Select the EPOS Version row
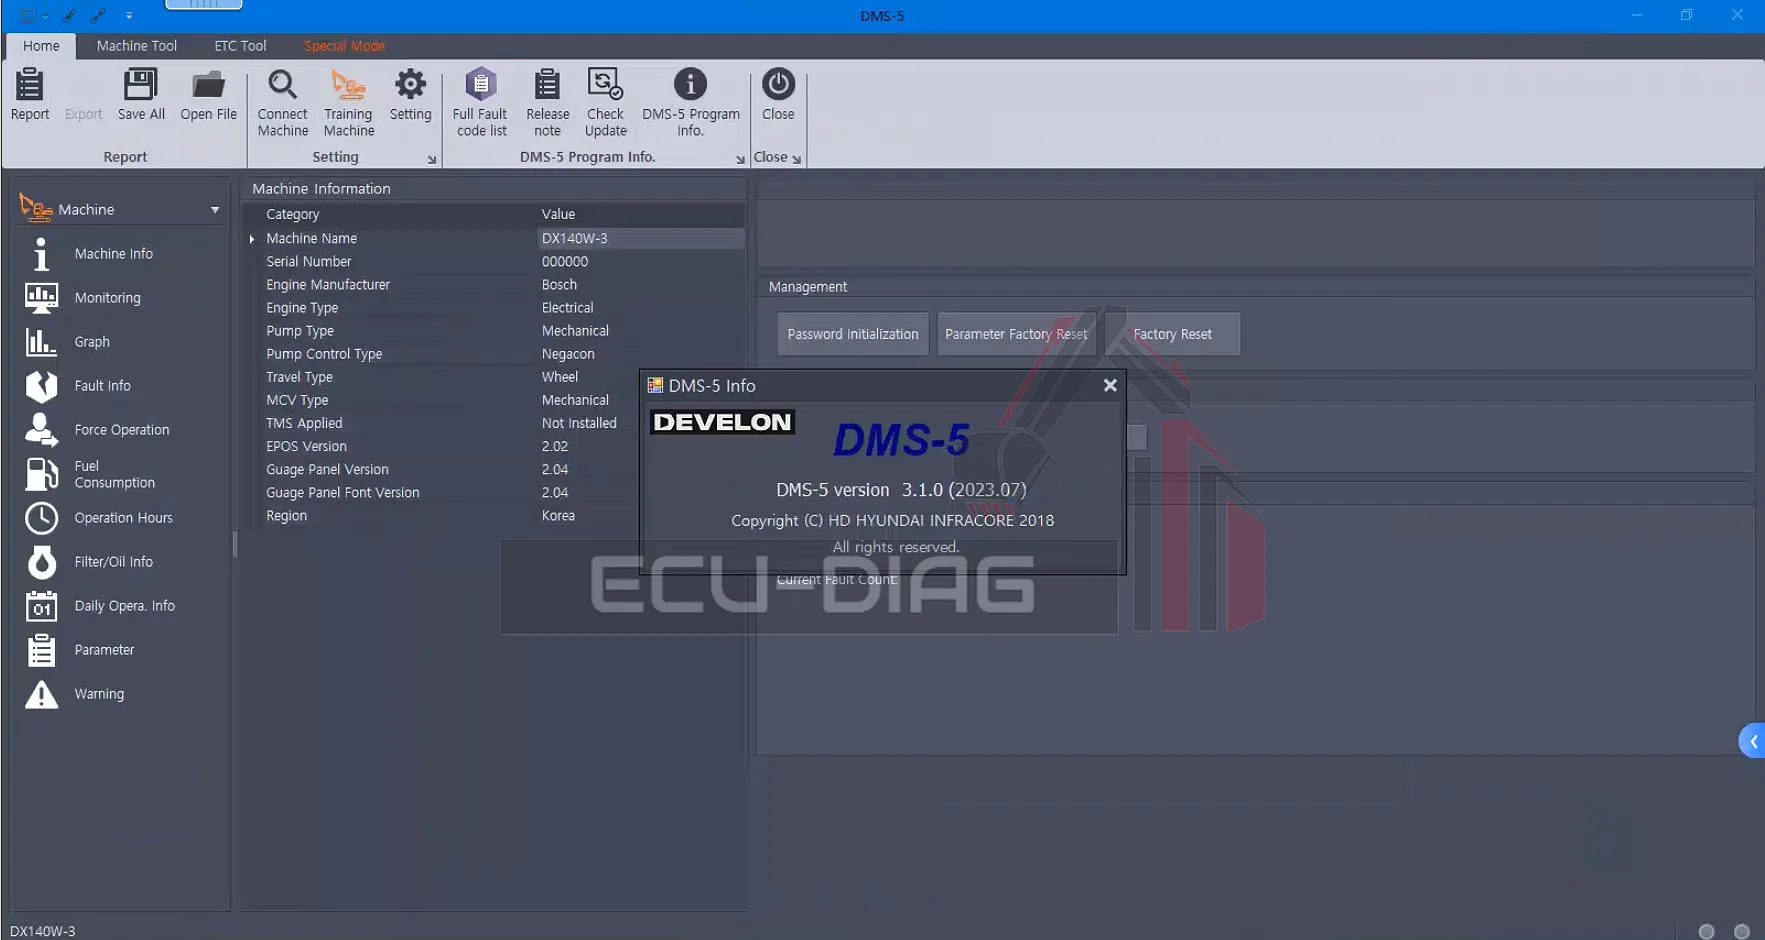 click(x=496, y=447)
